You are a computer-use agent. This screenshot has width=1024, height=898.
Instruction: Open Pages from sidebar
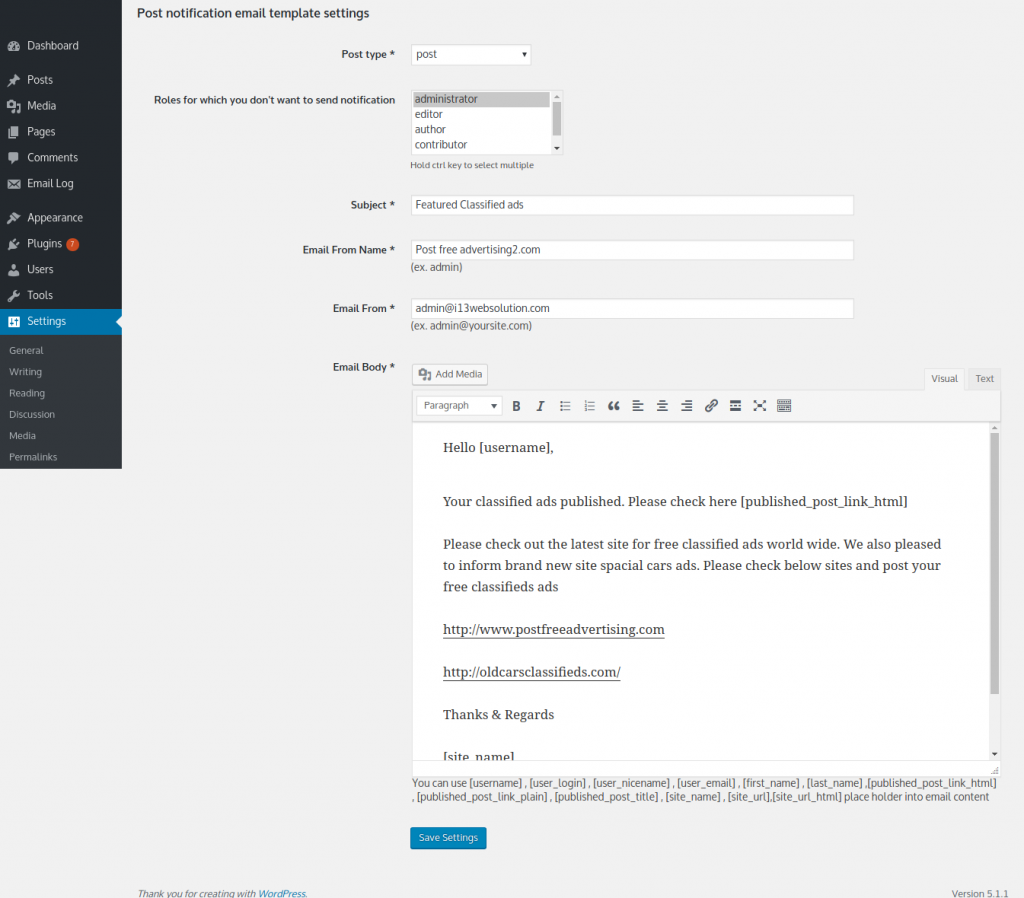pyautogui.click(x=61, y=132)
